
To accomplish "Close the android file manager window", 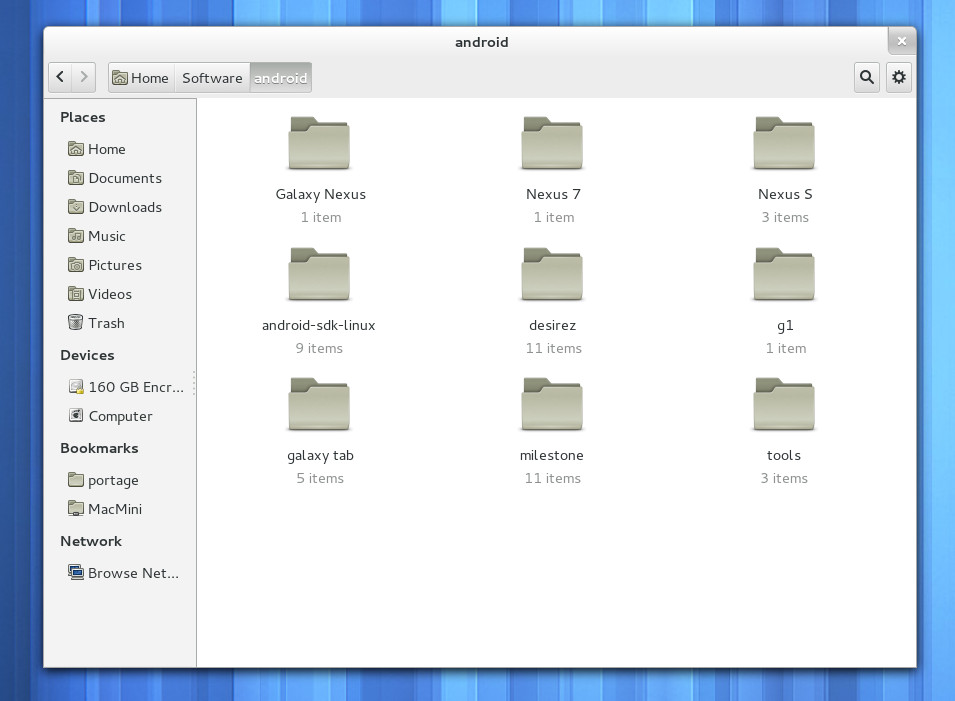I will 901,41.
